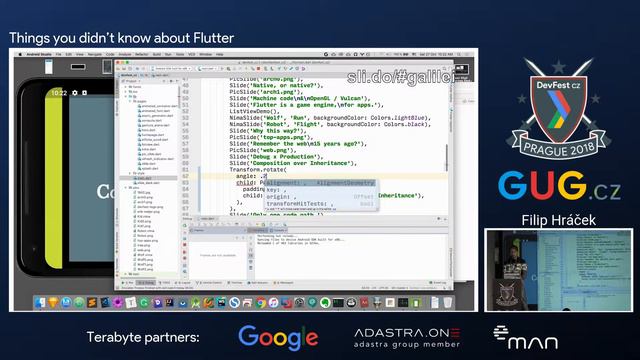Open the Apple menu
Viewport: 640px width, 360px height.
(x=20, y=54)
